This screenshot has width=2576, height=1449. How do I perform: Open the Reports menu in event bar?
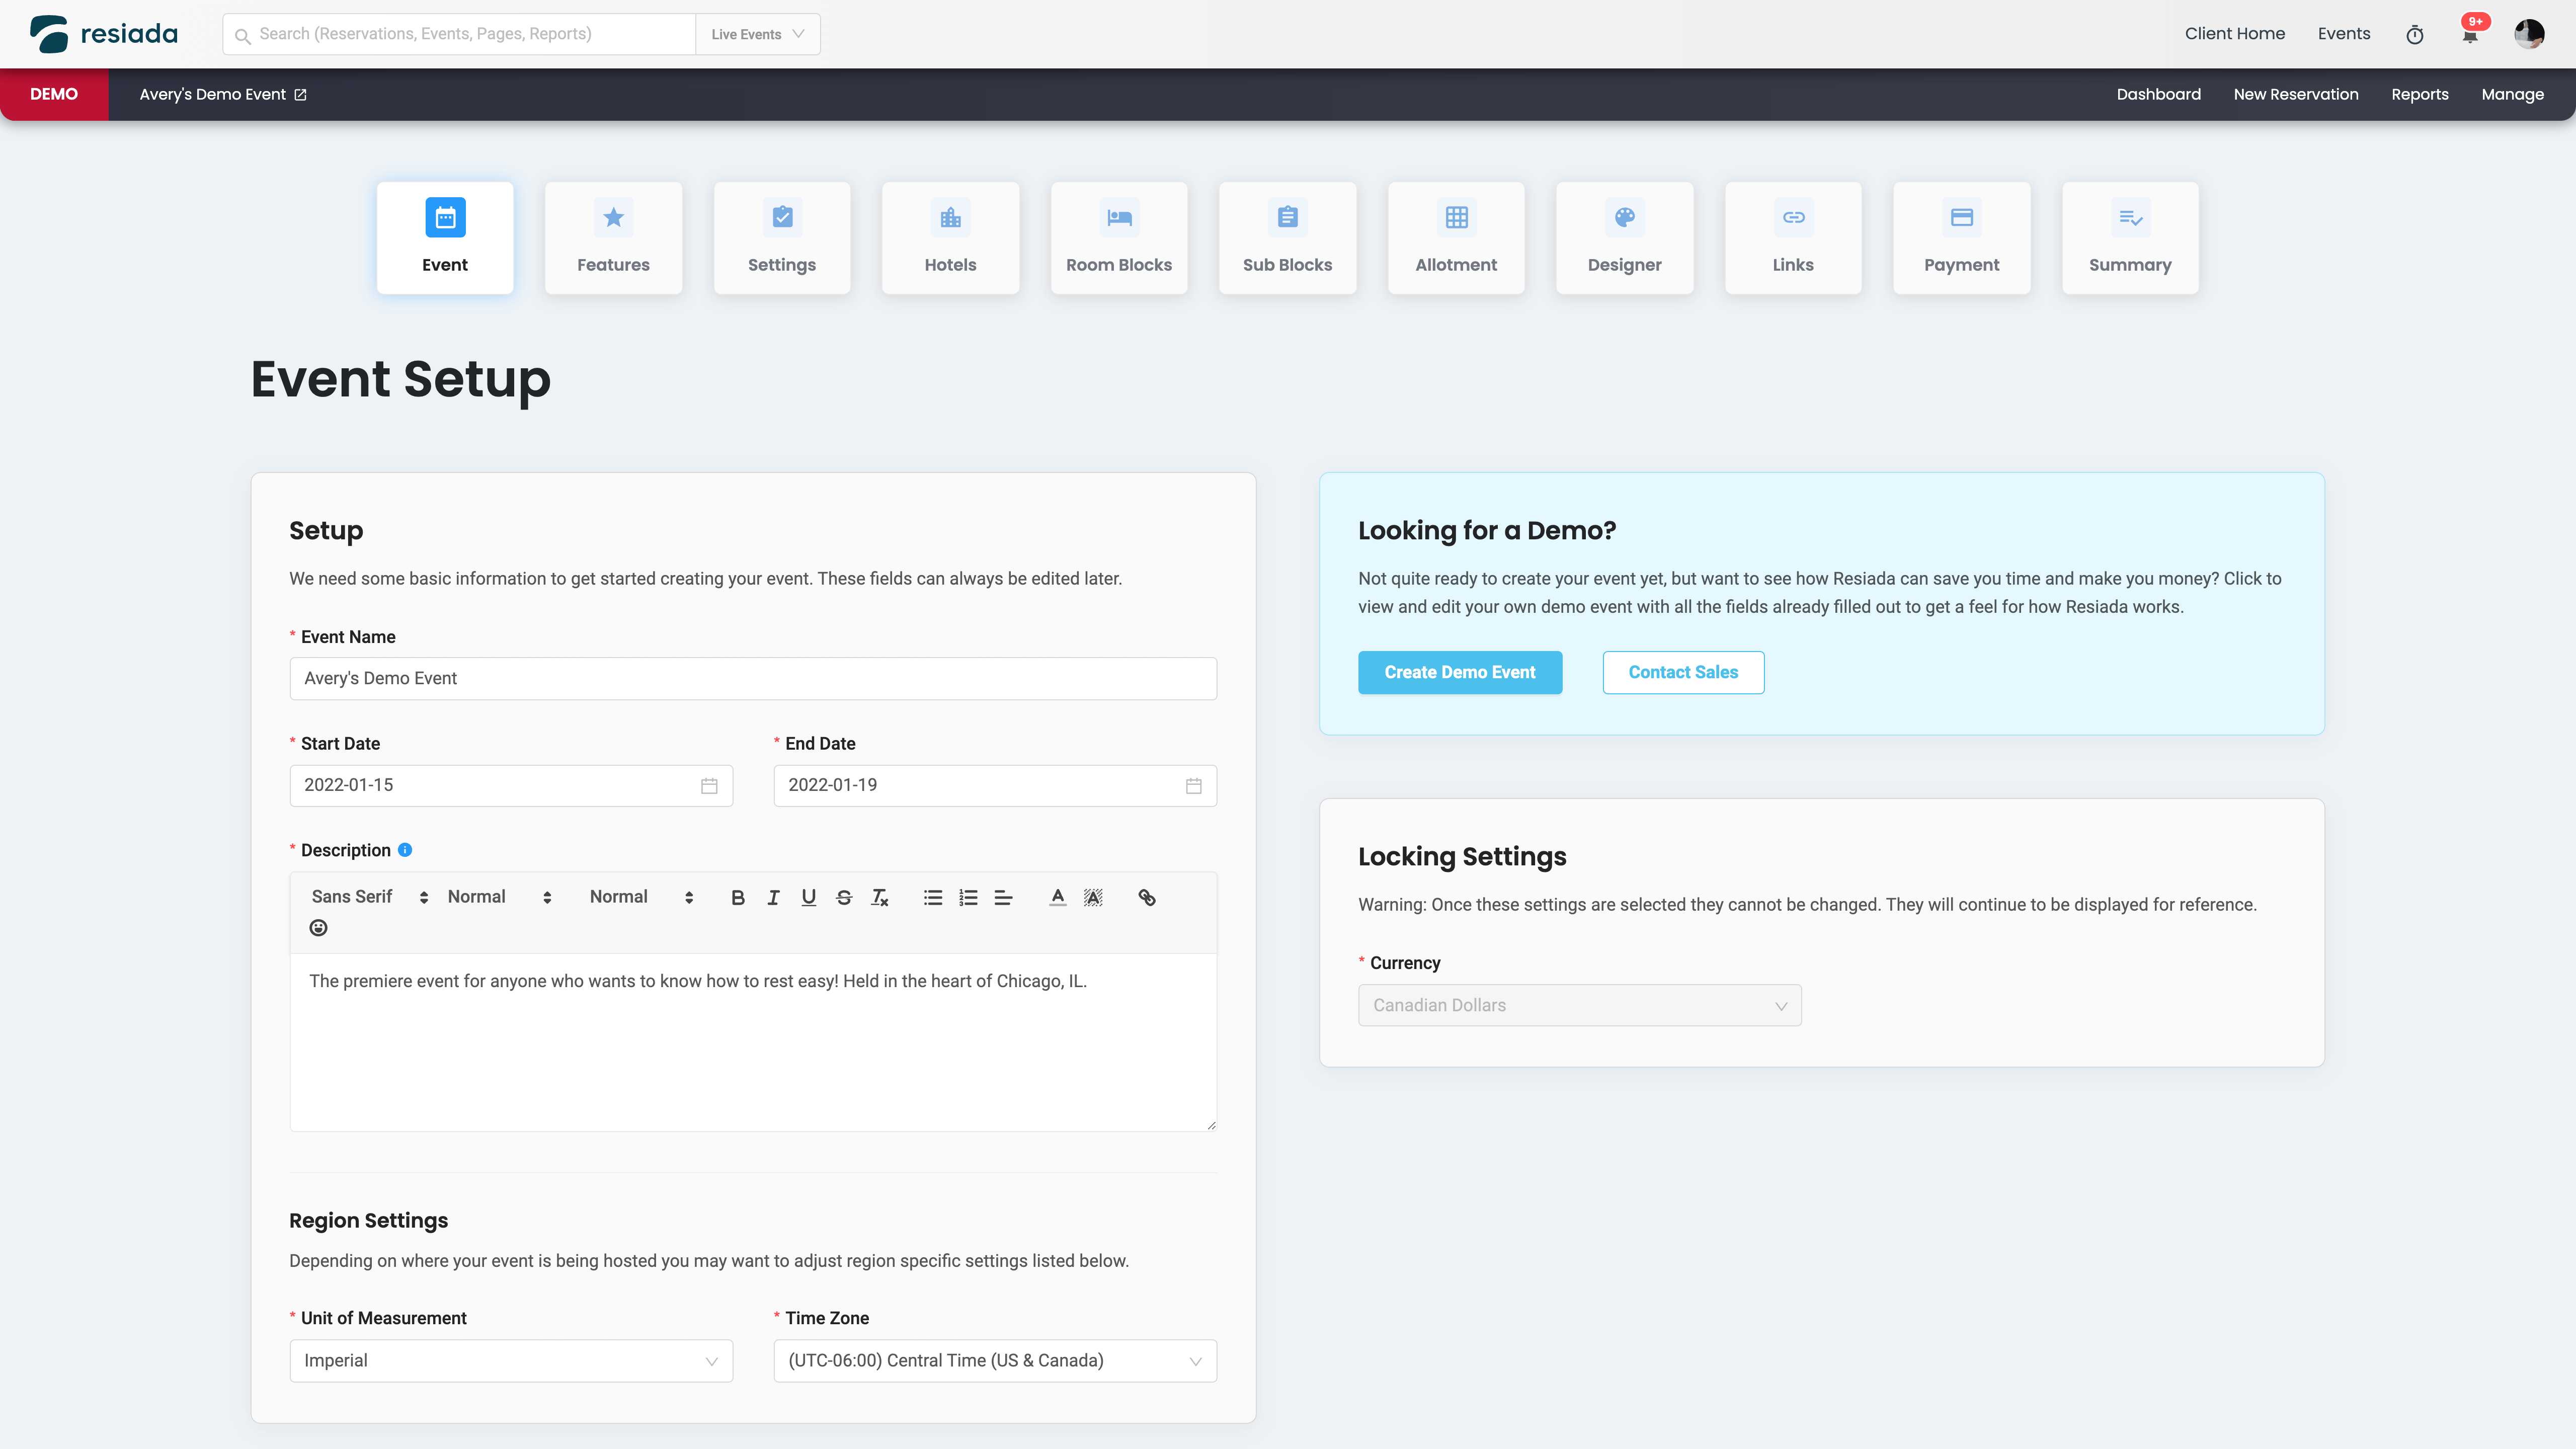pyautogui.click(x=2419, y=94)
